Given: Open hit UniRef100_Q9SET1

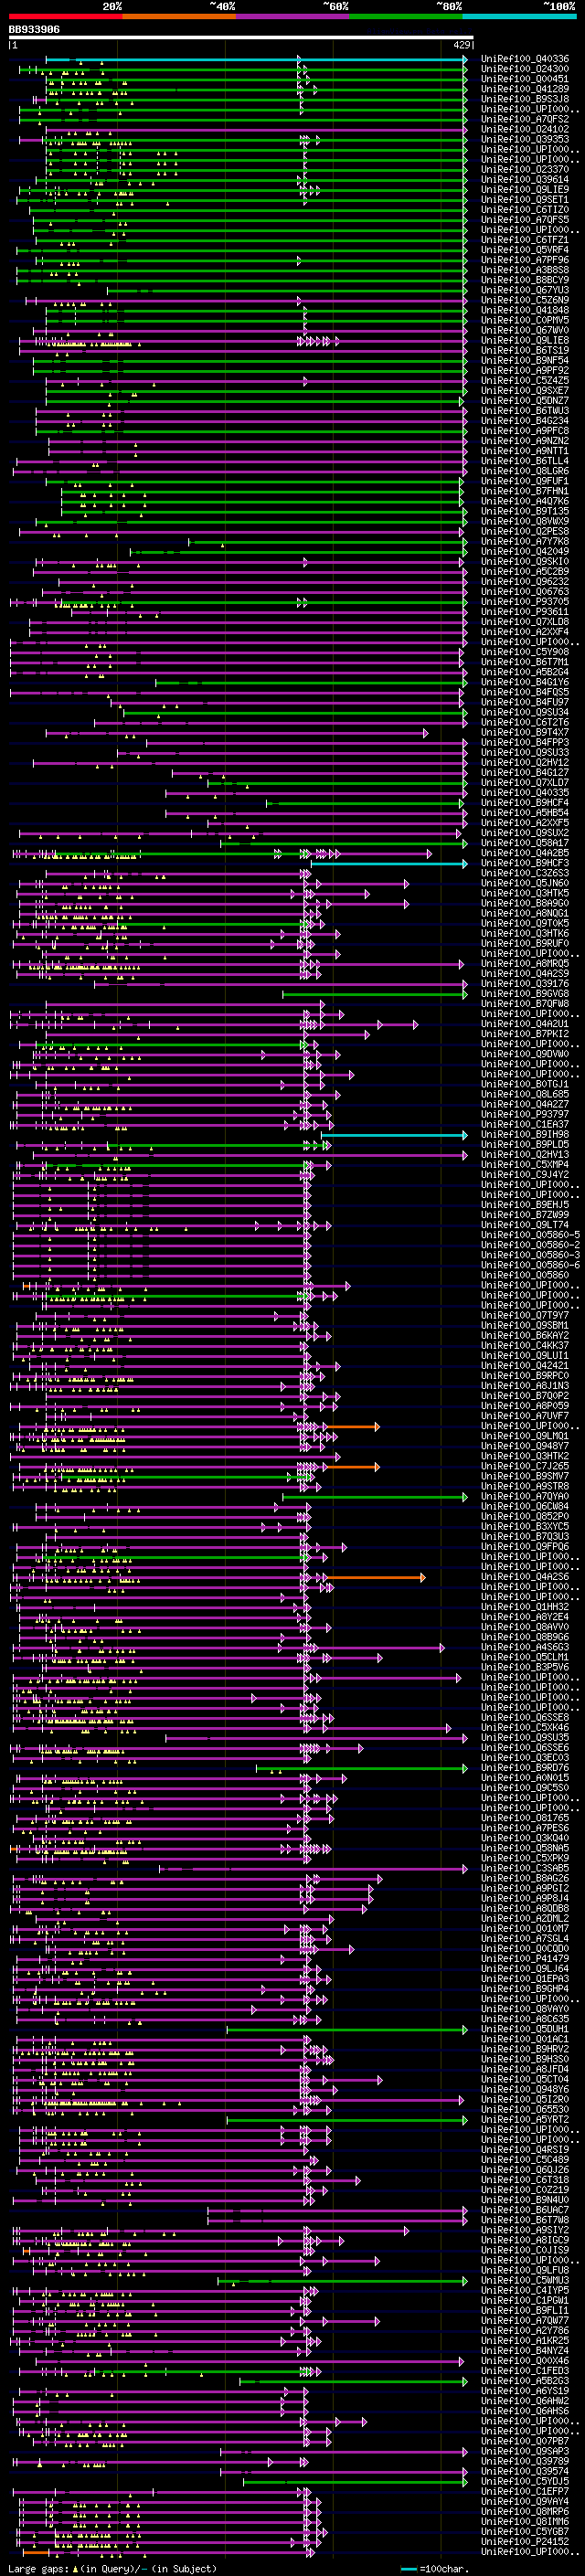Looking at the screenshot, I should (524, 200).
